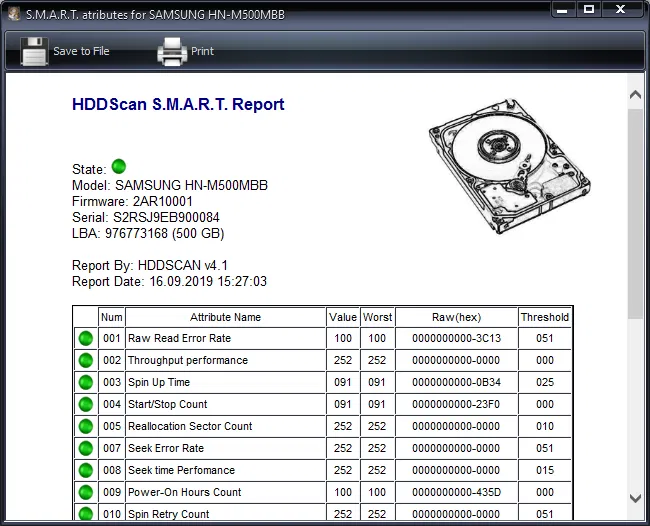
Task: Click the Save to File floppy icon
Action: click(34, 51)
